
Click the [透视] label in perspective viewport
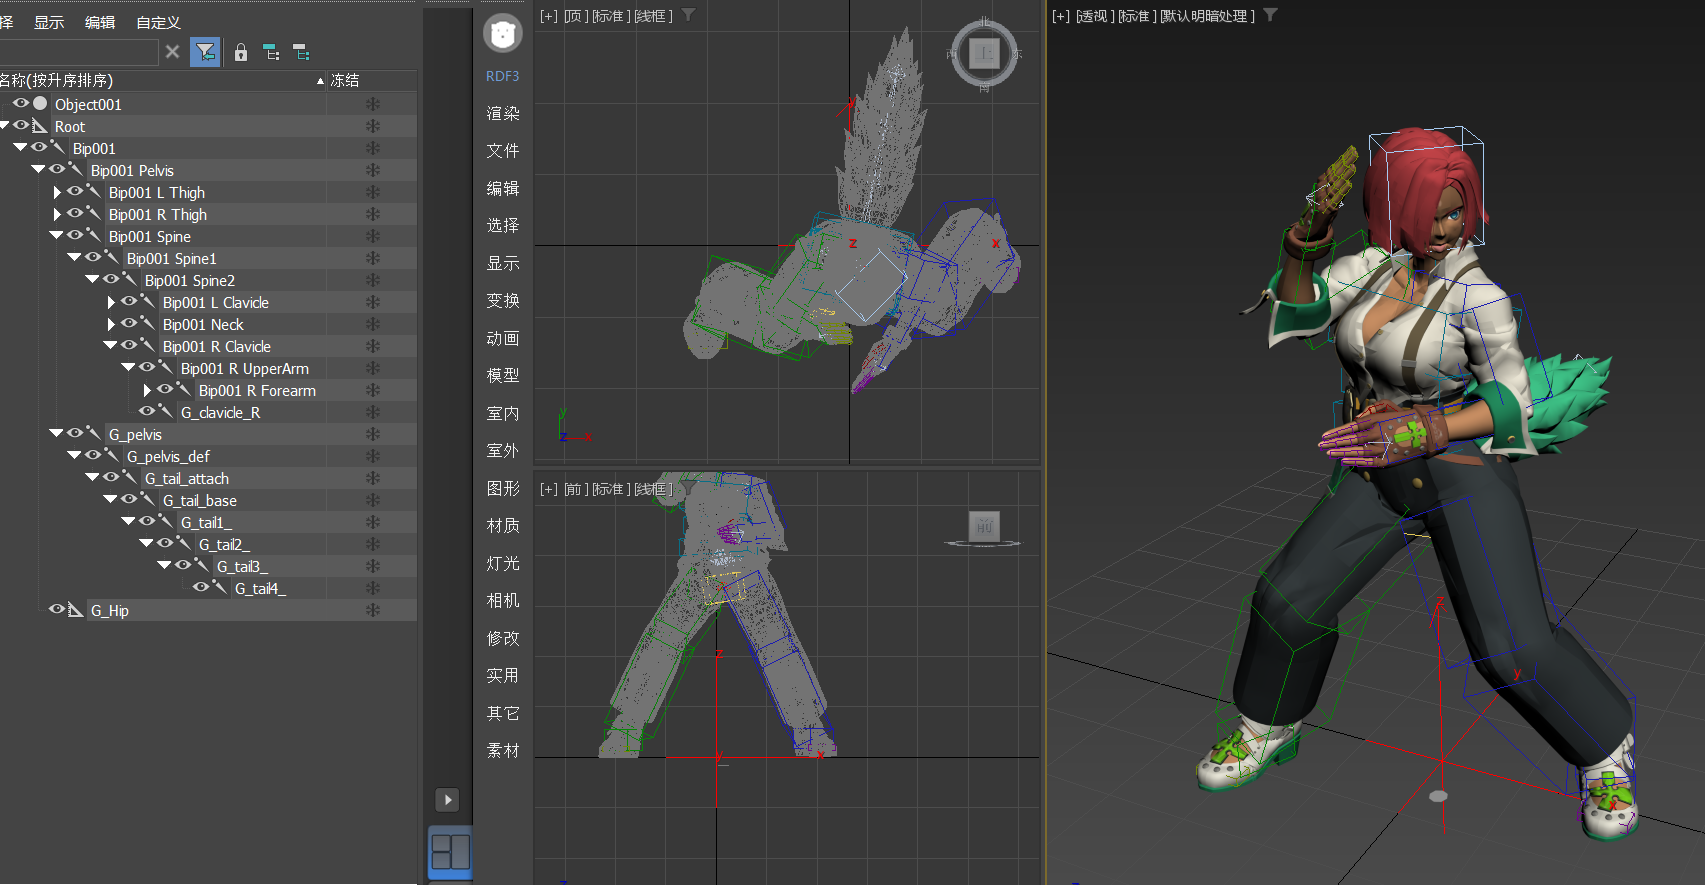pyautogui.click(x=1094, y=16)
